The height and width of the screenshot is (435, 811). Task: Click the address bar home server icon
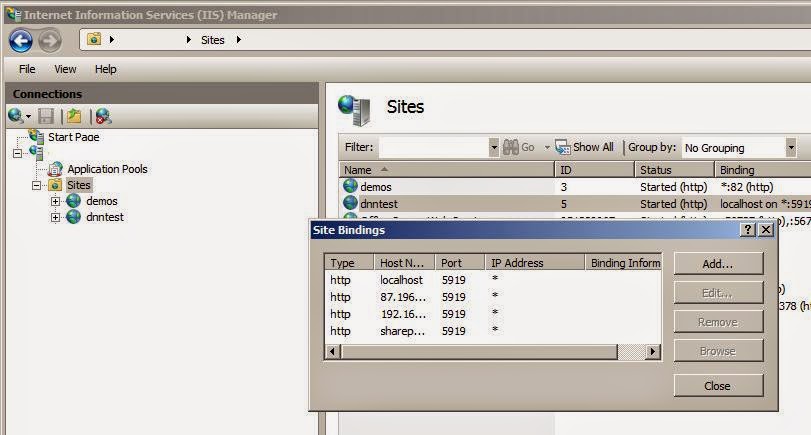pyautogui.click(x=94, y=39)
